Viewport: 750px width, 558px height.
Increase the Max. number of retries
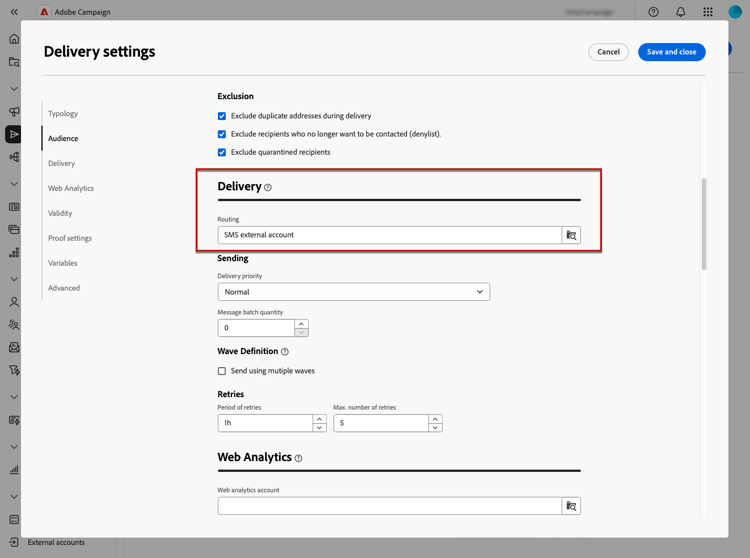pos(435,419)
